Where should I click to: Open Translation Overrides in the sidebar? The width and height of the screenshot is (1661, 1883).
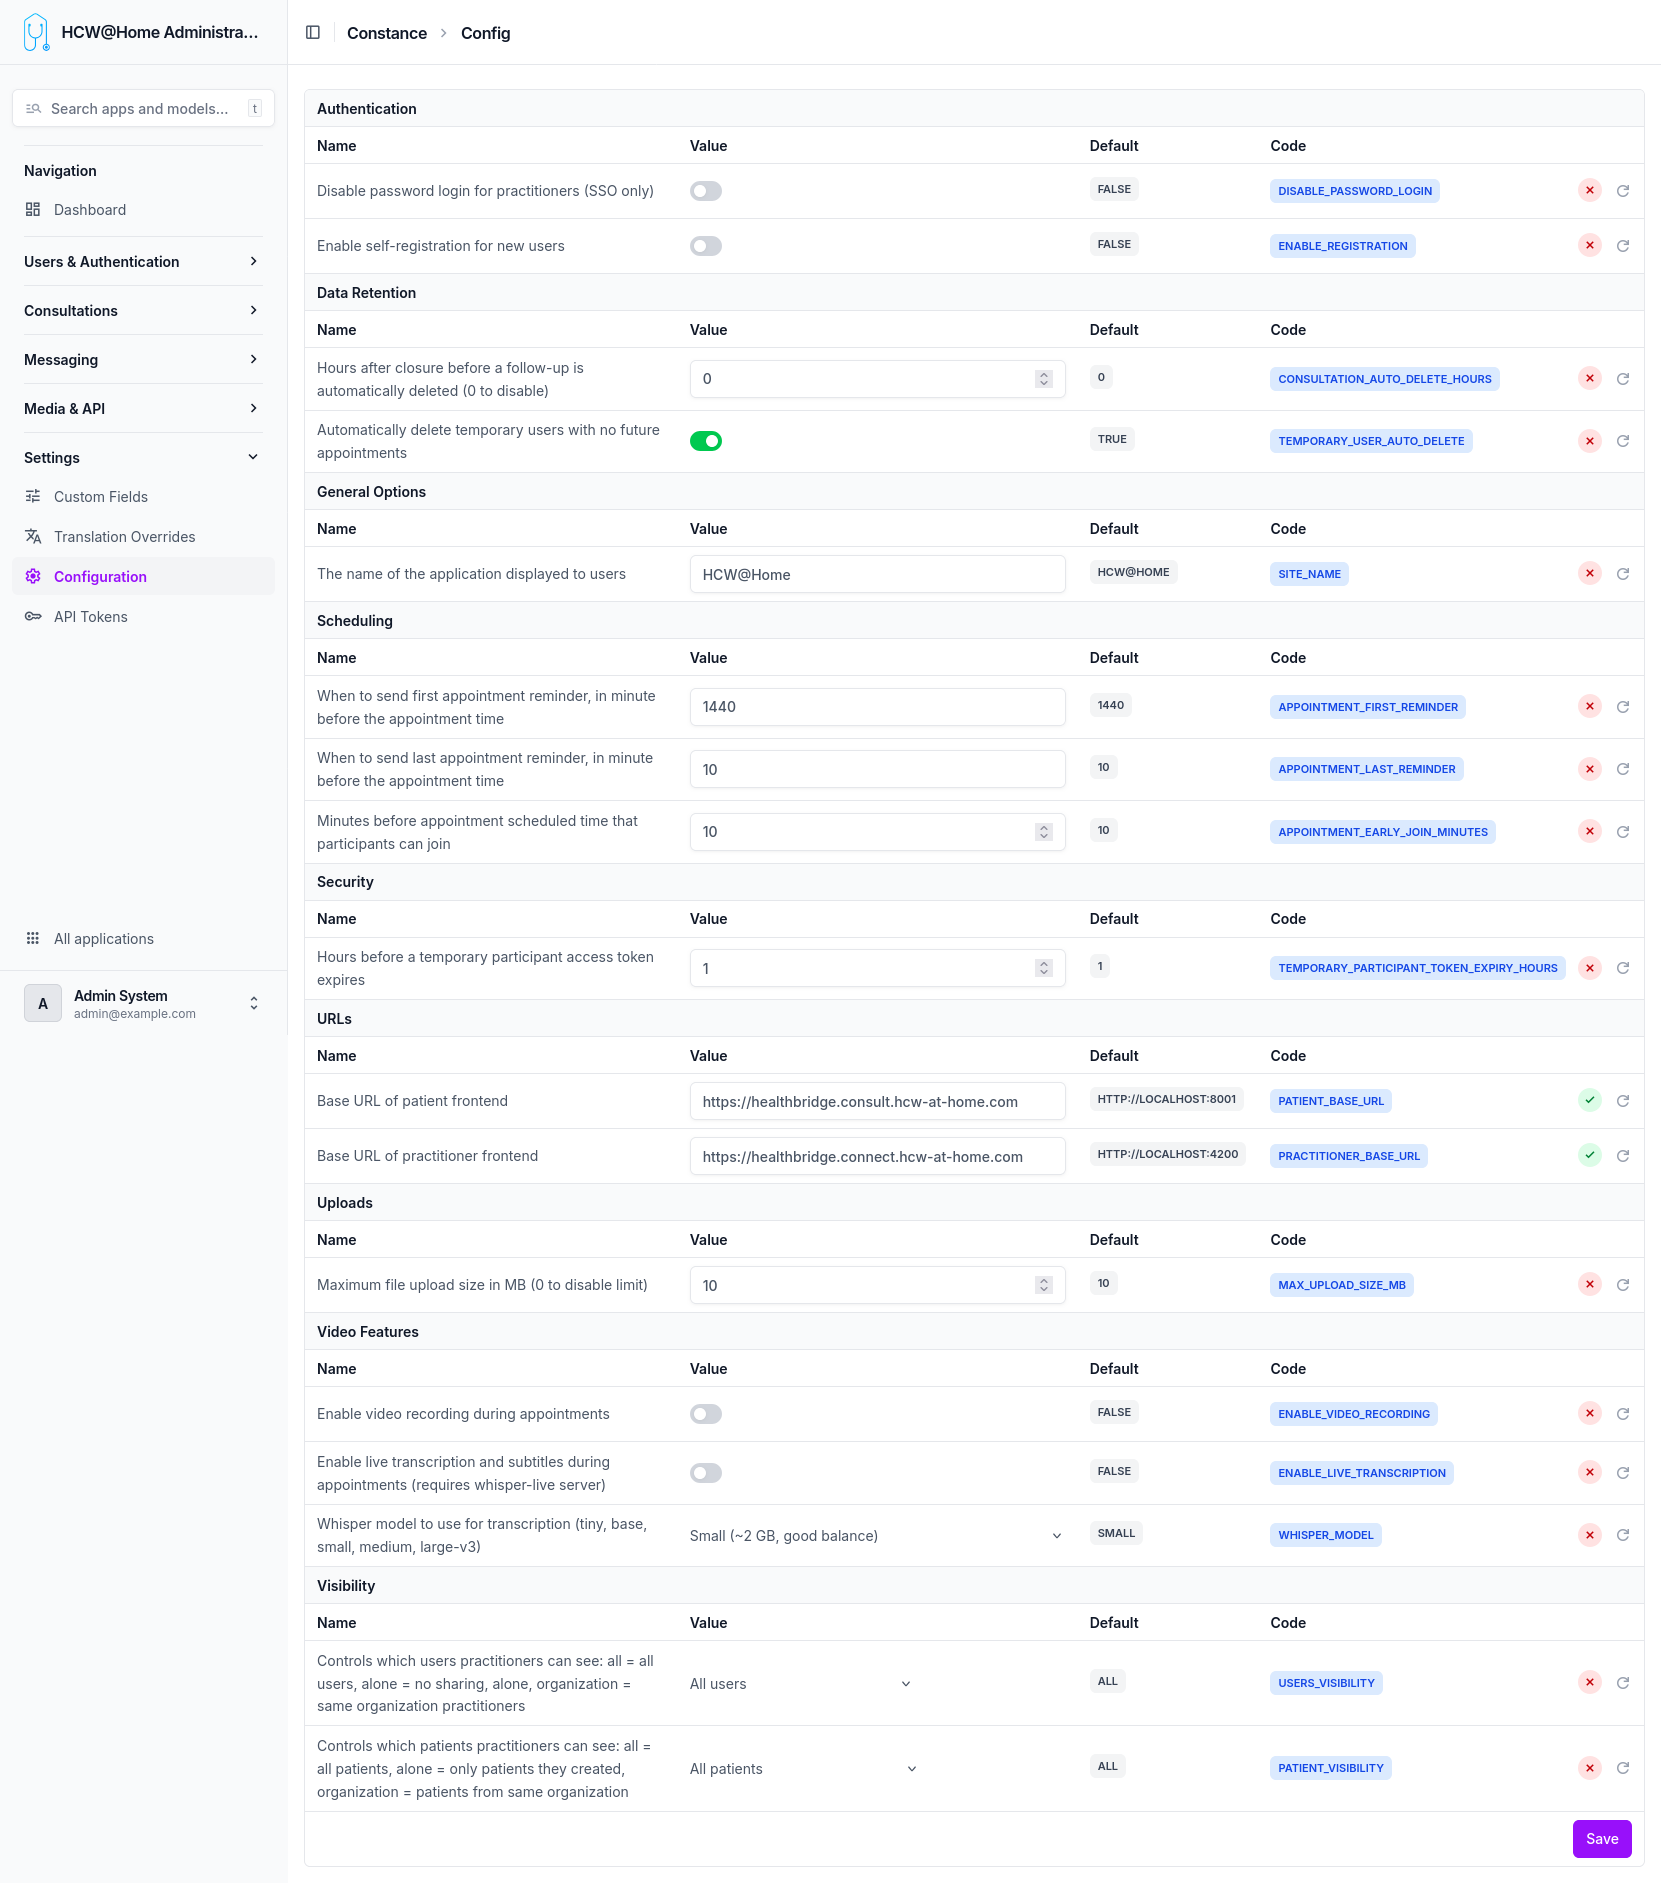[x=124, y=537]
